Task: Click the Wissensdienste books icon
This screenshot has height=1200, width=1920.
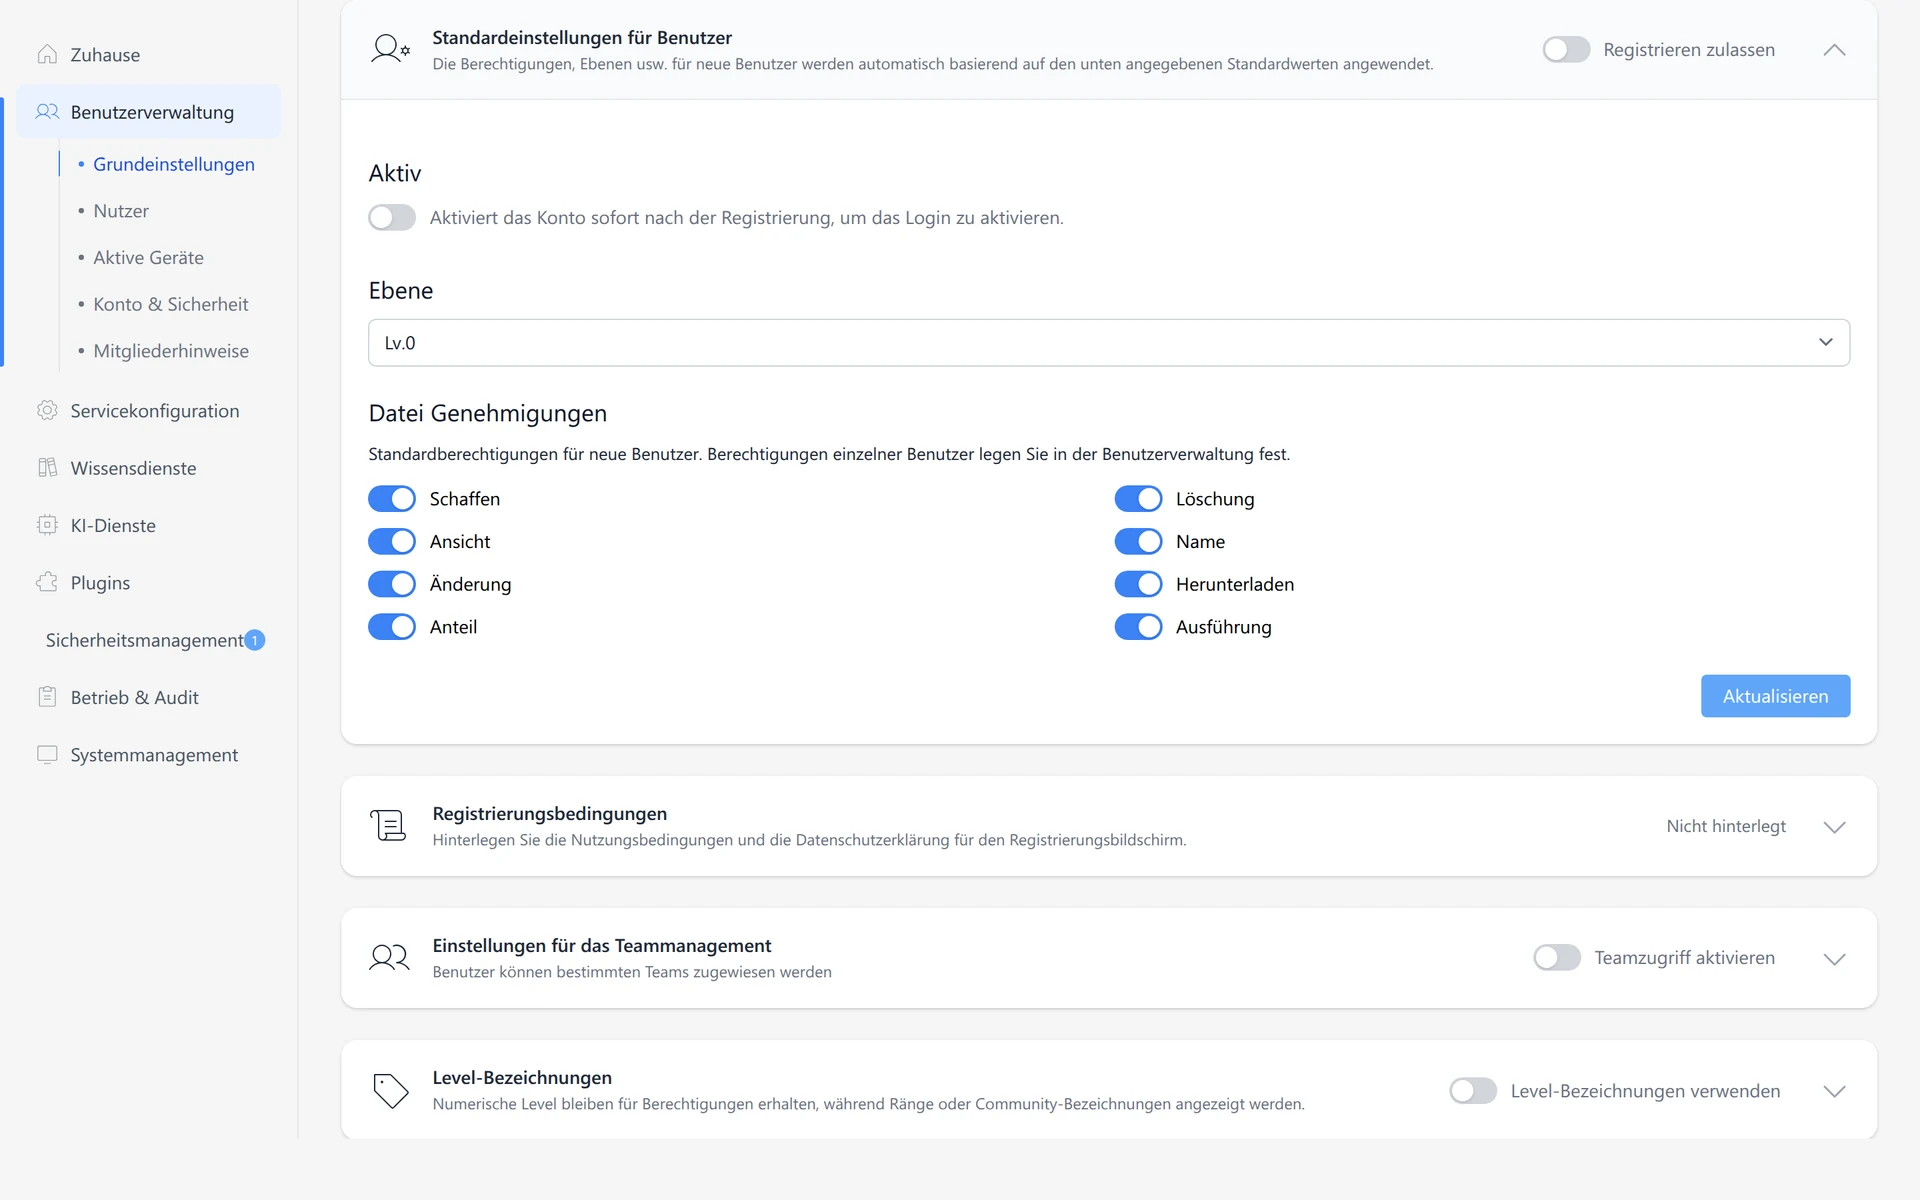Action: click(x=47, y=468)
